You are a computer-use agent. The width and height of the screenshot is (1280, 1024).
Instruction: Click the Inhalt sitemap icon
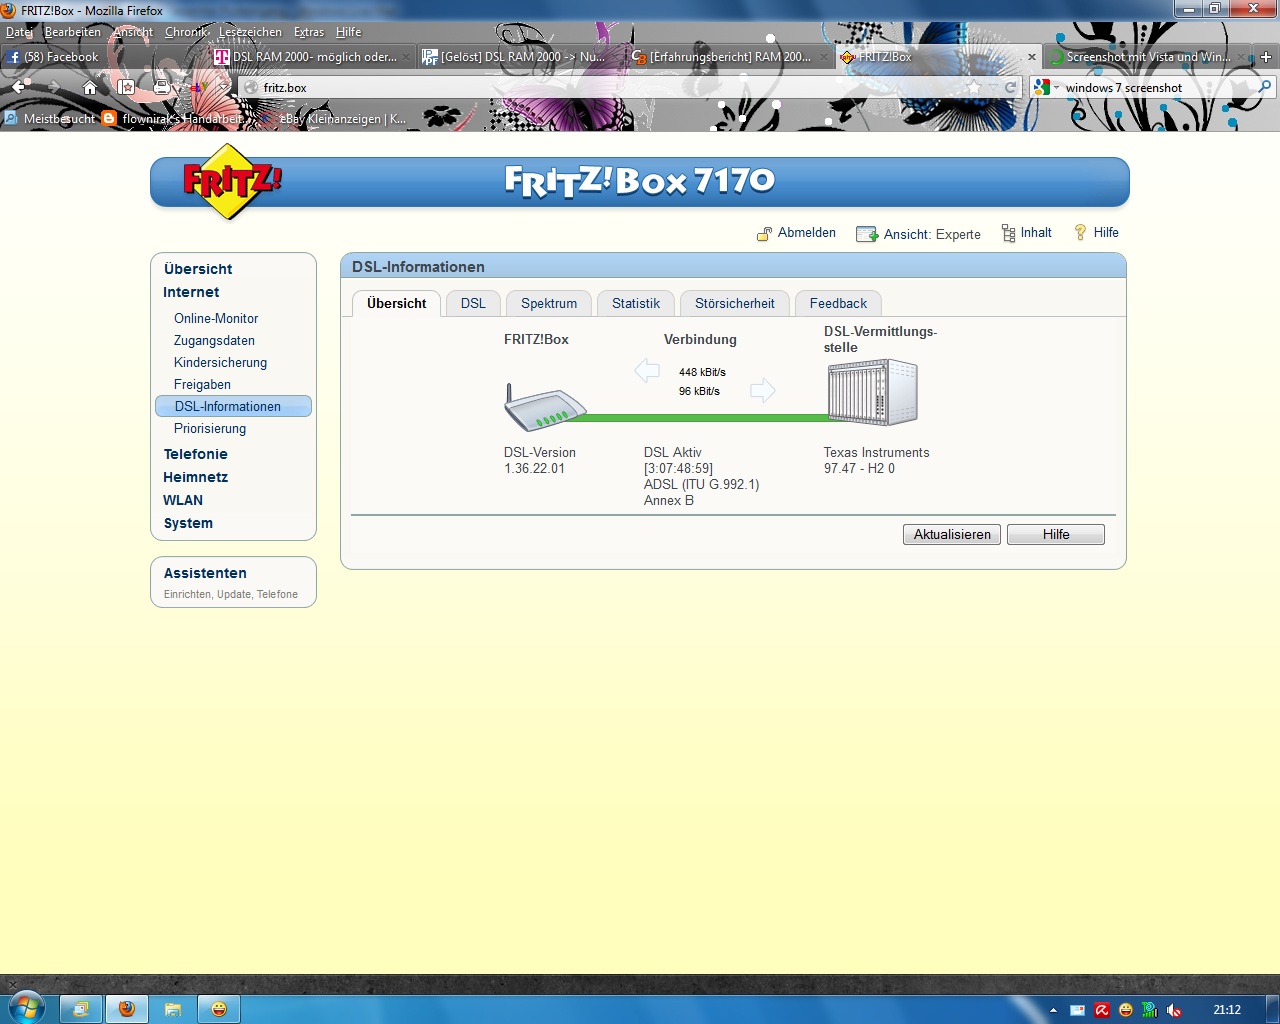coord(1008,233)
